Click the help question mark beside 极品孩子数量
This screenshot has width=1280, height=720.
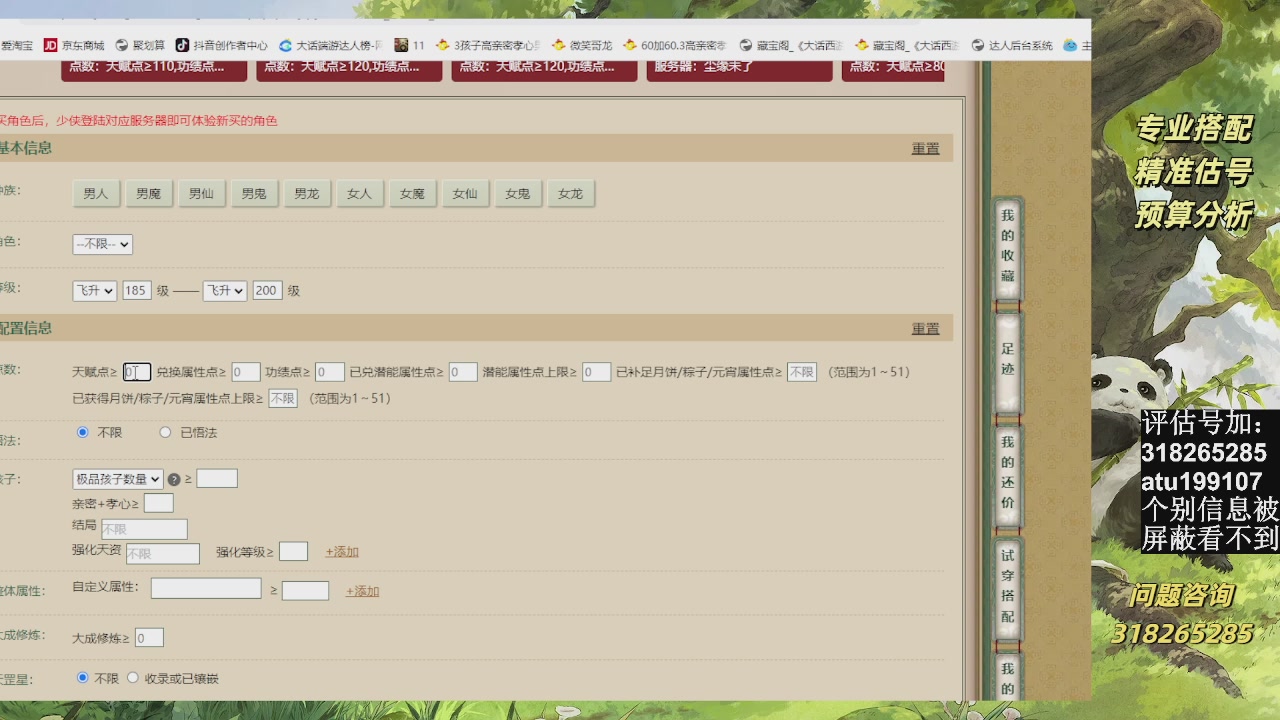pos(174,479)
